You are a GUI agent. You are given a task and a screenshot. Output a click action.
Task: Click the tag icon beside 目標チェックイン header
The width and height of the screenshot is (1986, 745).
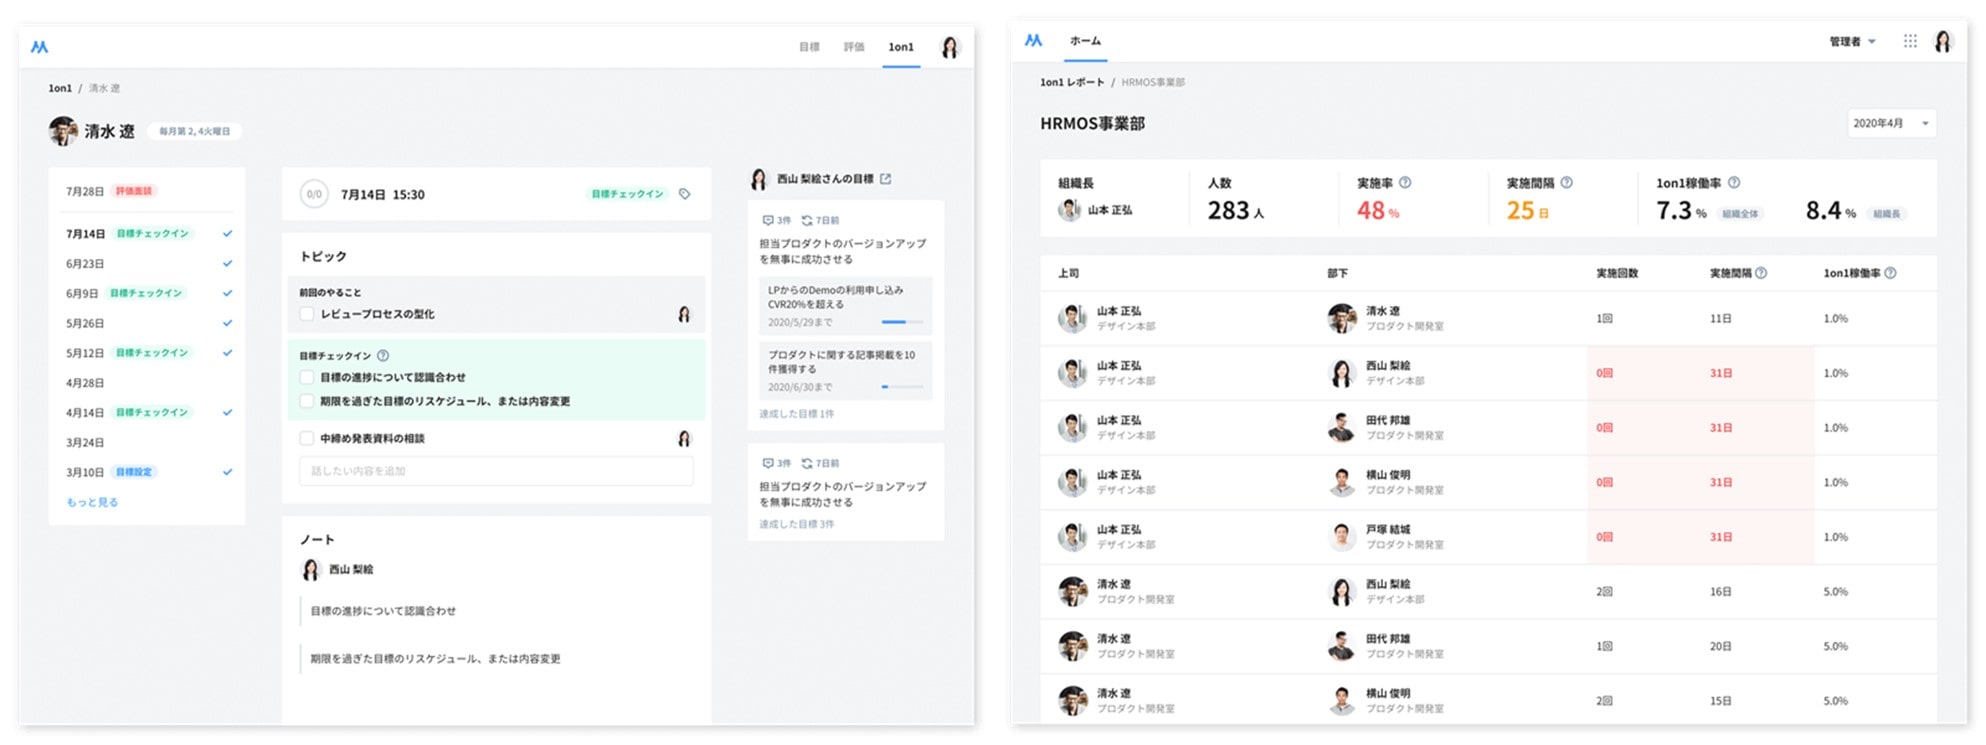point(685,194)
